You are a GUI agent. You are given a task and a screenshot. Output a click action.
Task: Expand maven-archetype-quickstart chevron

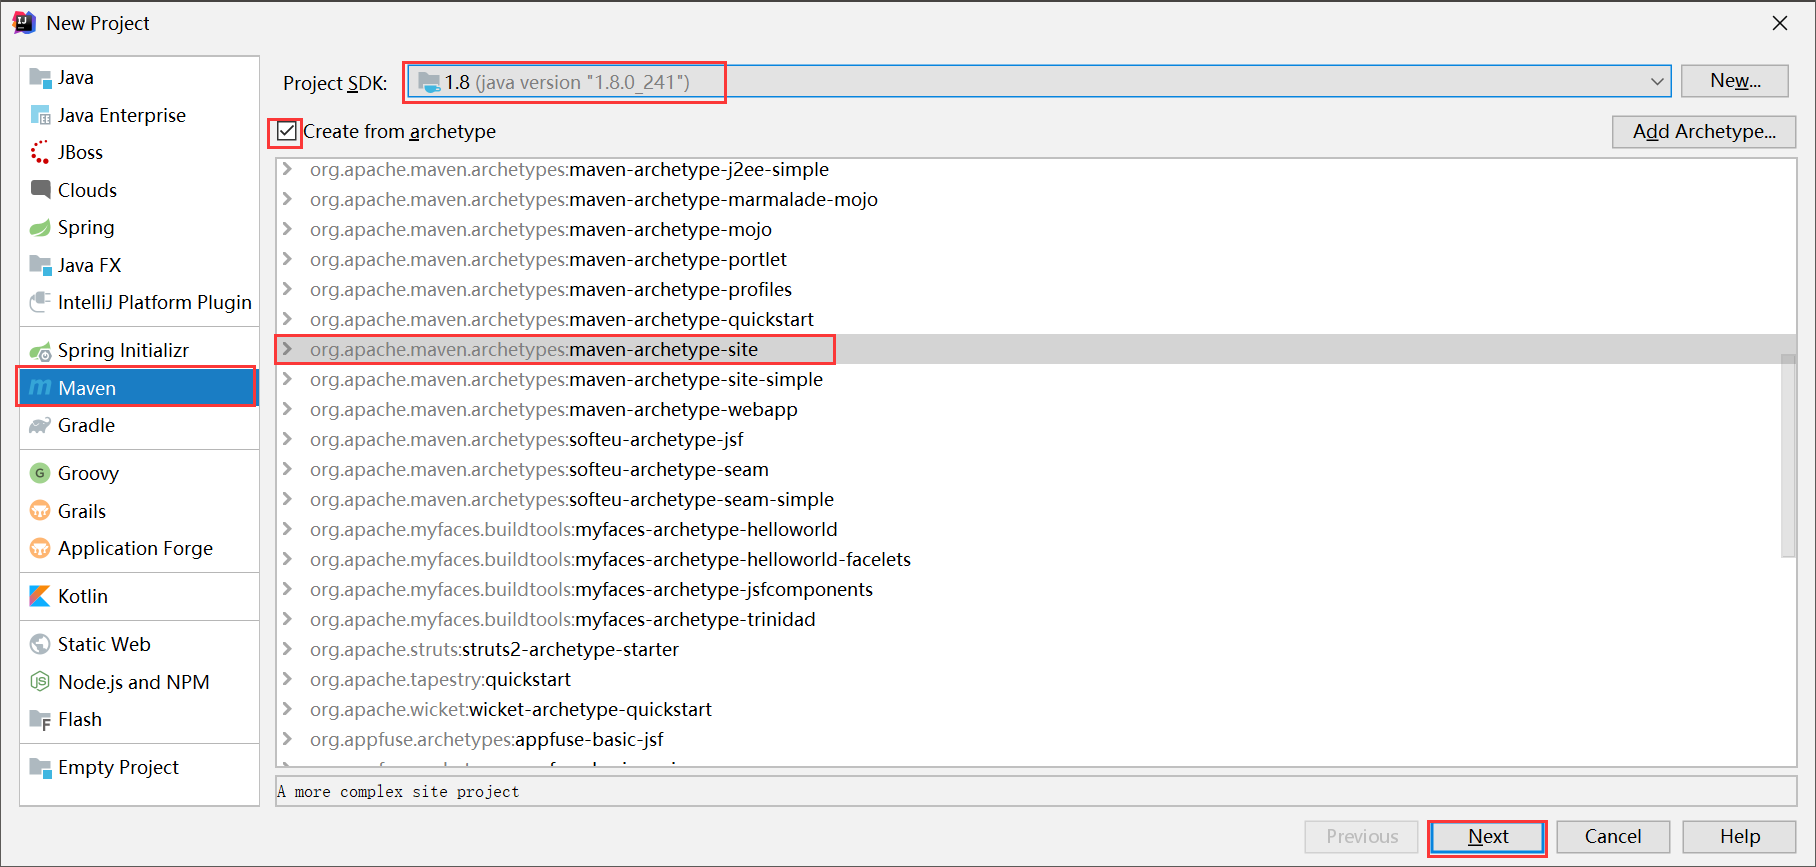(x=288, y=319)
